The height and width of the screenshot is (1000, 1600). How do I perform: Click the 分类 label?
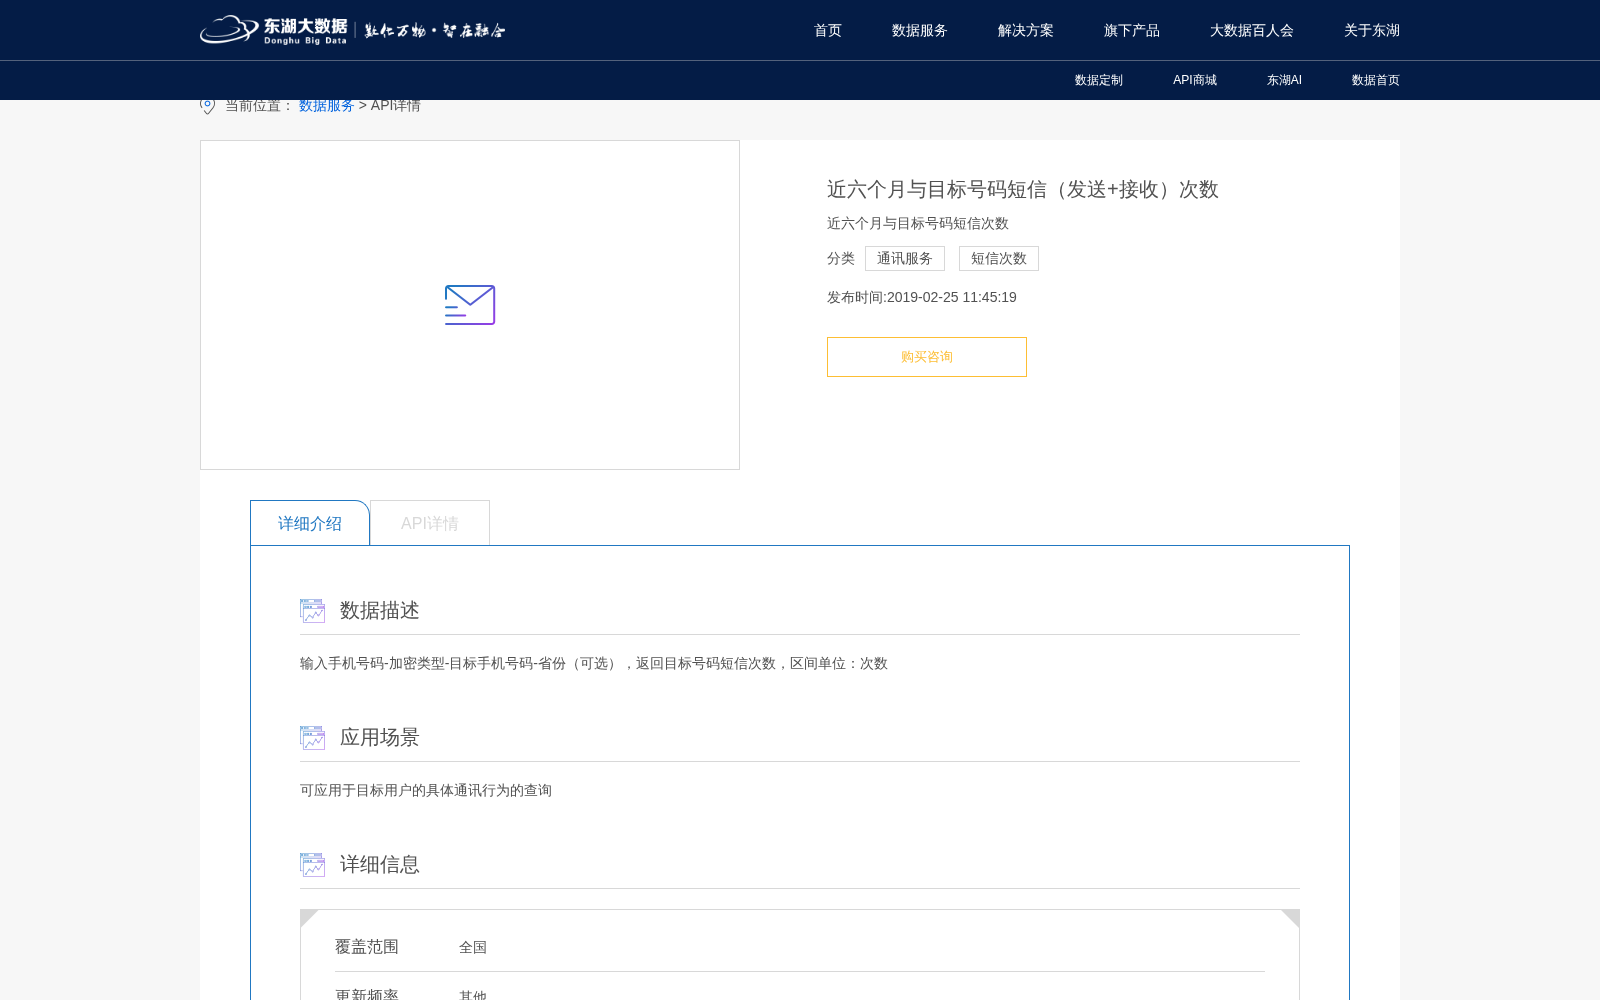841,258
